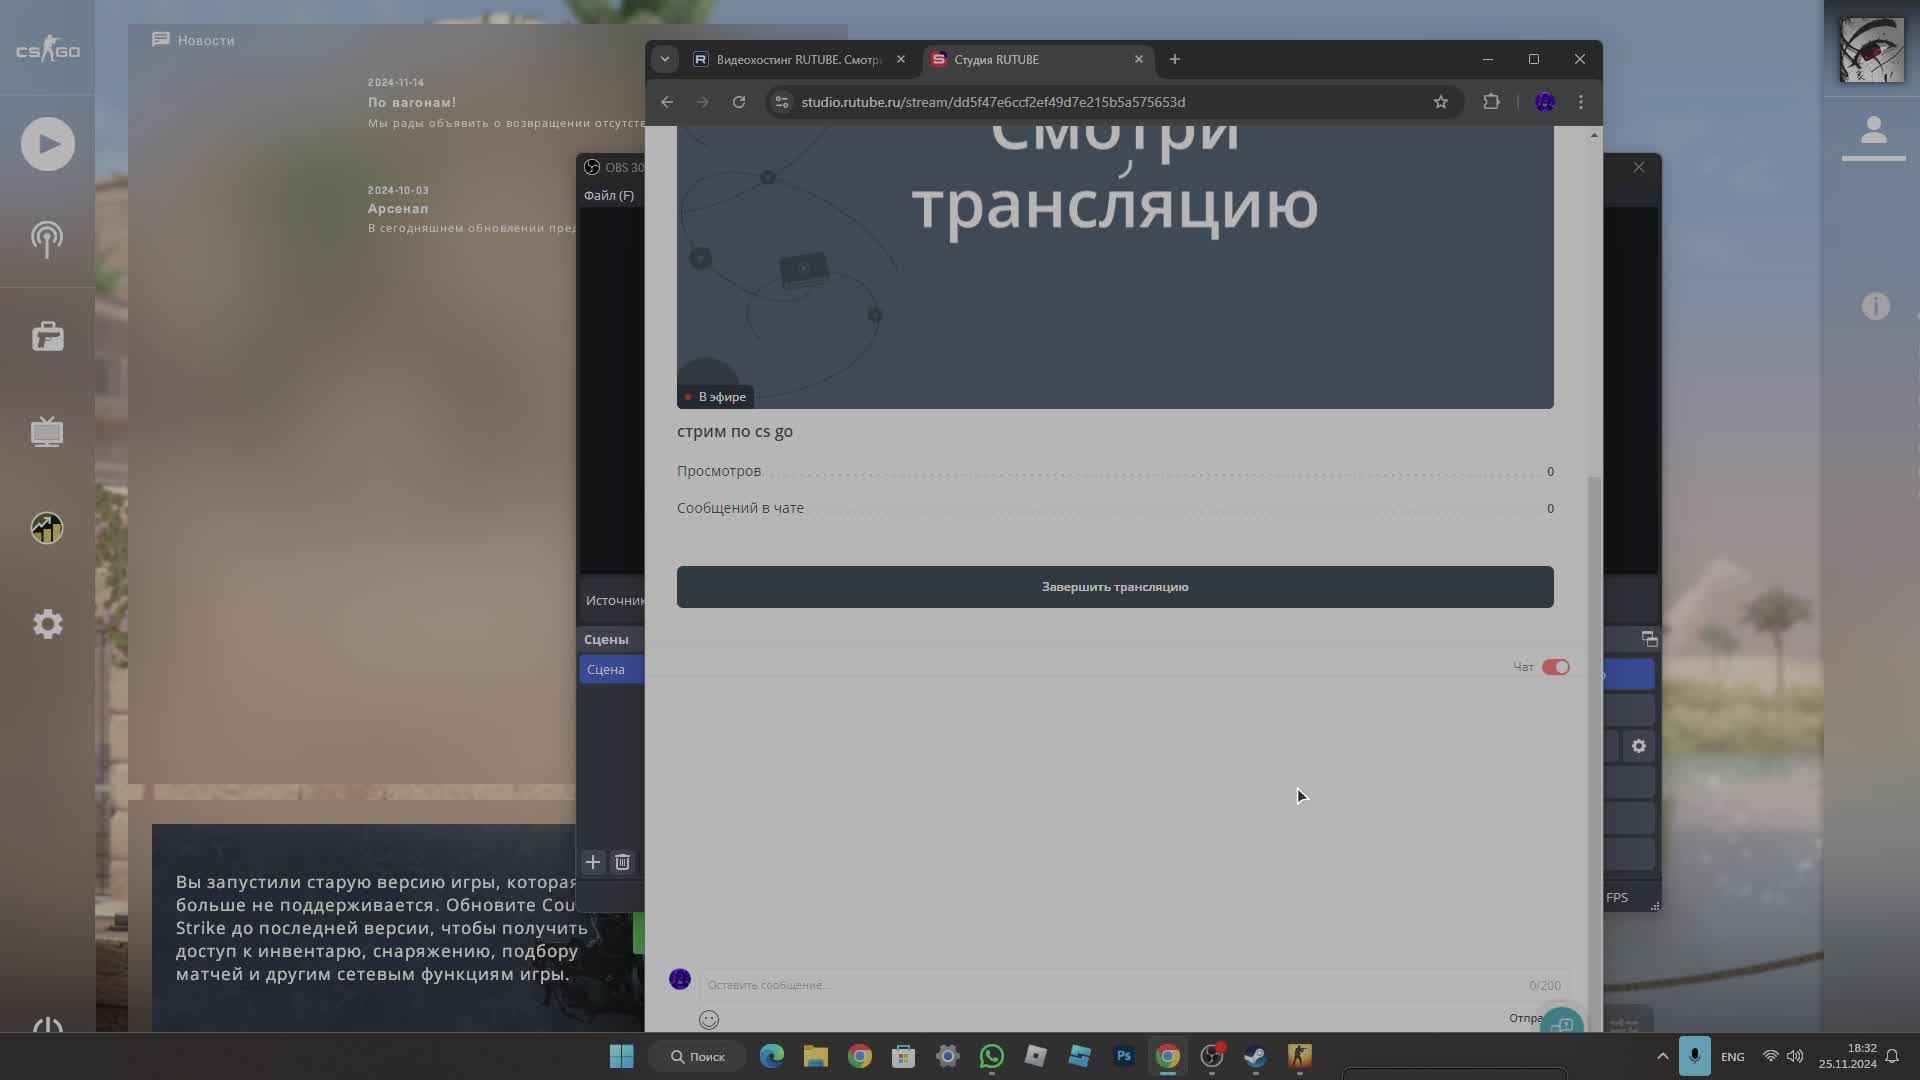Click the Завершить трансляцию button
1920x1080 pixels.
pyautogui.click(x=1114, y=587)
